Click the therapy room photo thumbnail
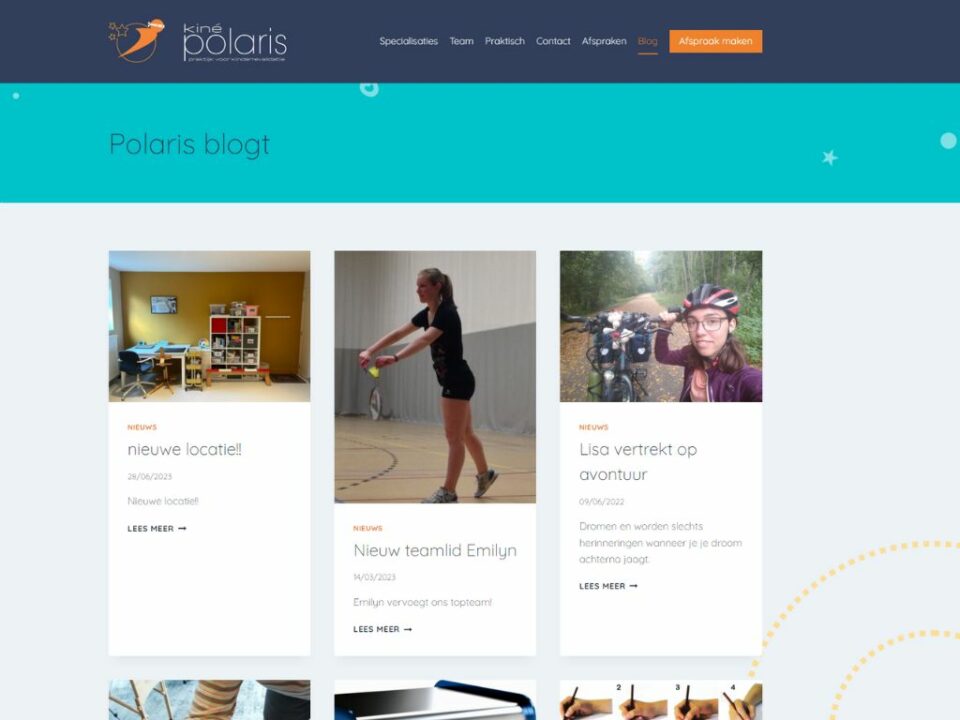Screen dimensions: 960x720 [x=209, y=326]
